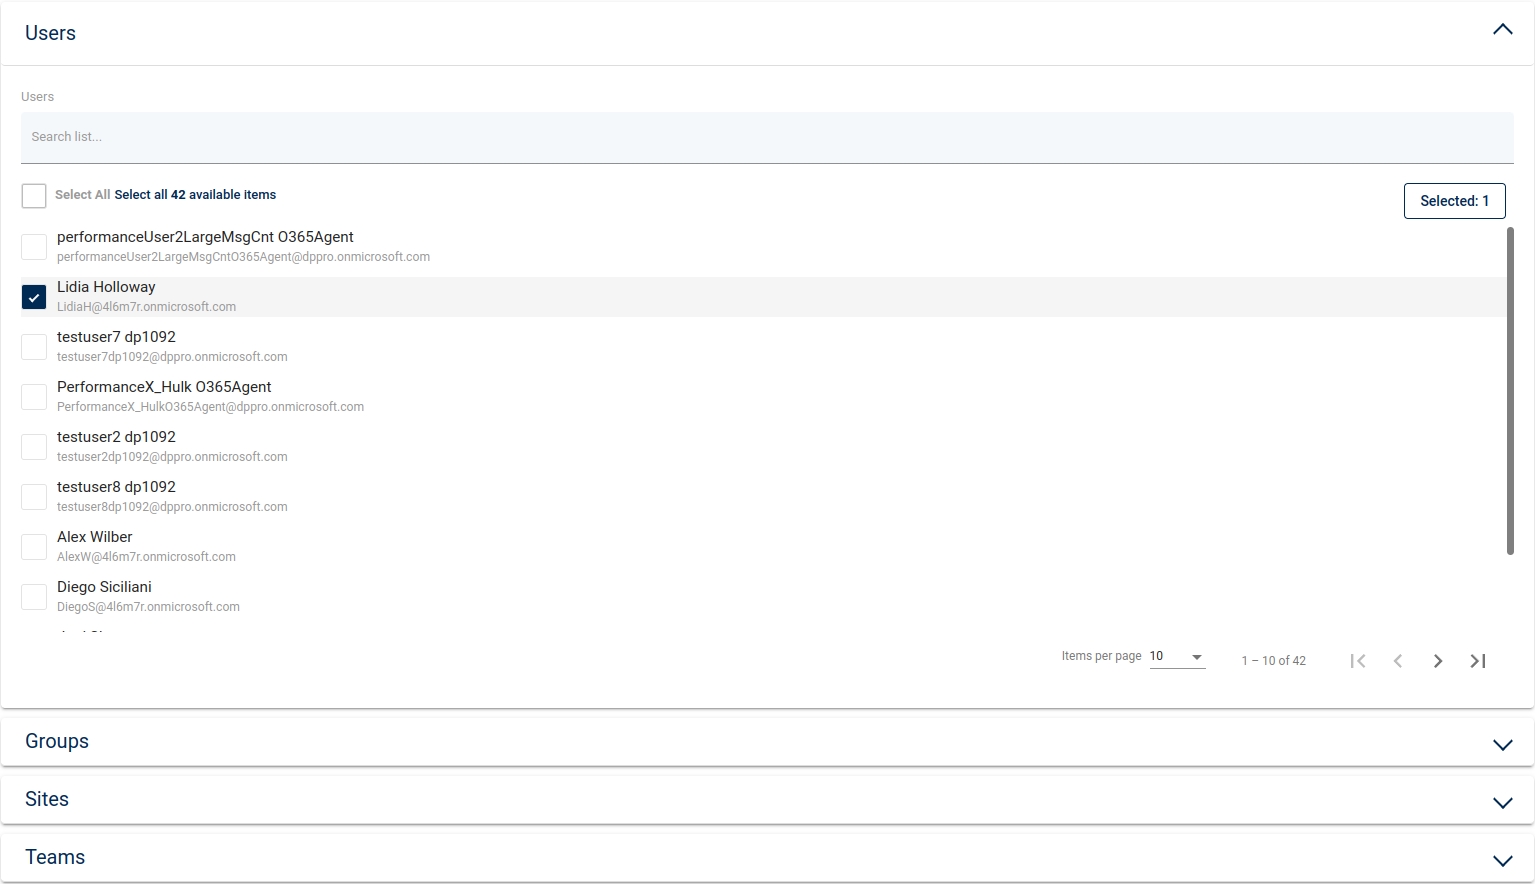The image size is (1535, 884).
Task: Click Select all 42 available items link
Action: [x=195, y=195]
